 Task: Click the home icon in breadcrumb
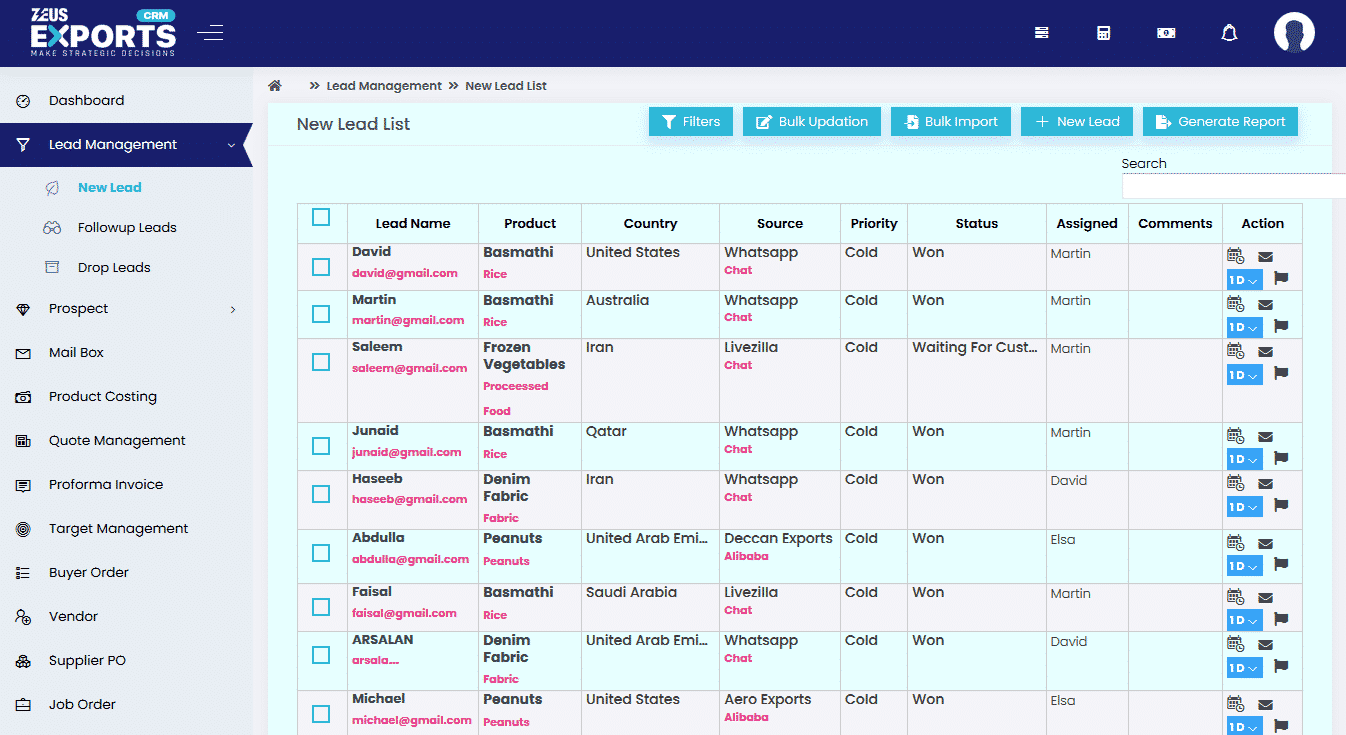pyautogui.click(x=275, y=86)
